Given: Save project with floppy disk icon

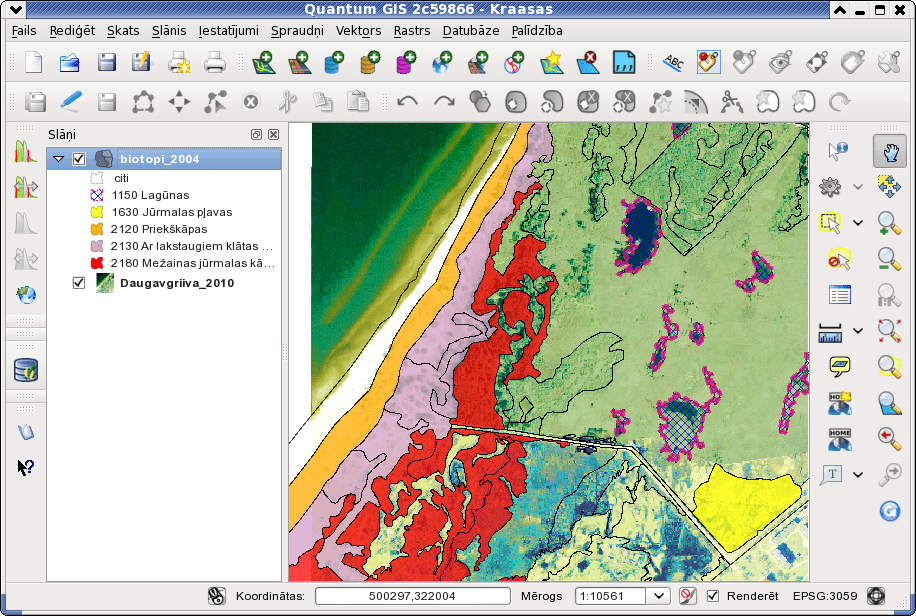Looking at the screenshot, I should pyautogui.click(x=106, y=62).
